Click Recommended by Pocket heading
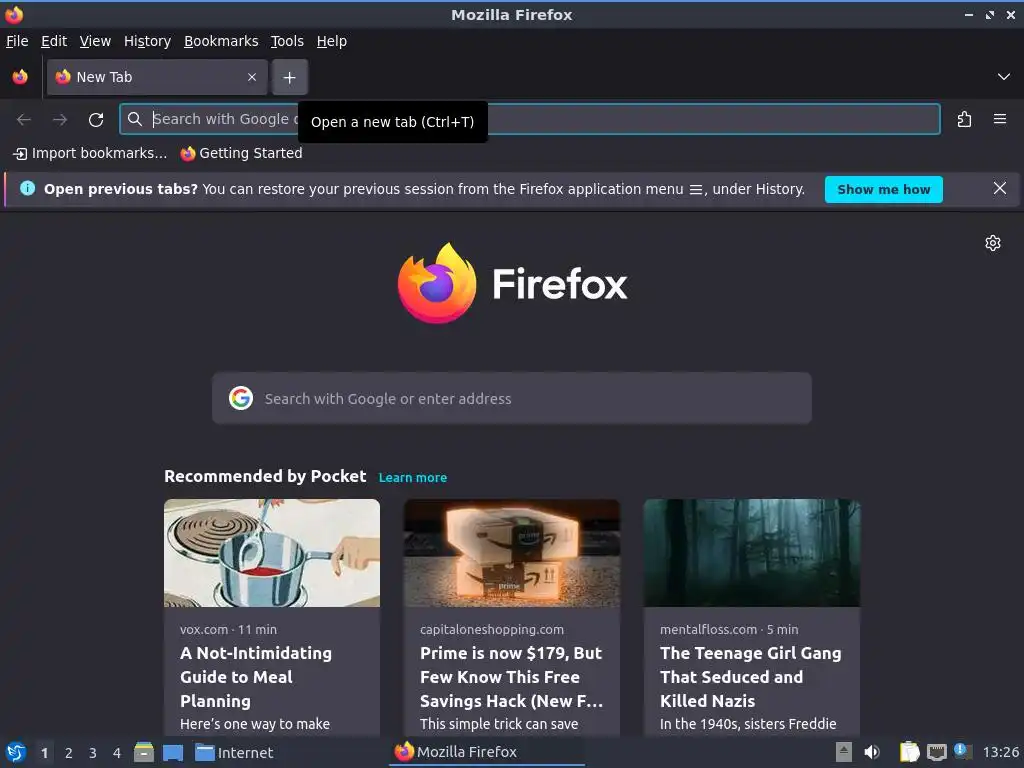1024x768 pixels. [265, 476]
